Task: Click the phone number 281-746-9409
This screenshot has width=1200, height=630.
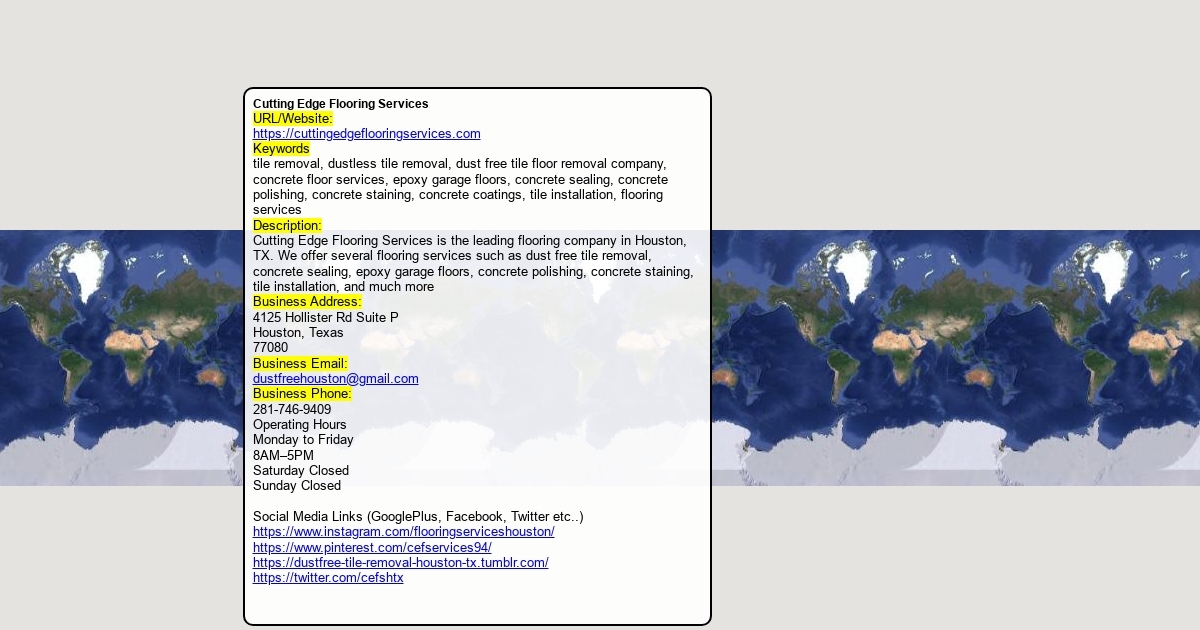Action: click(x=292, y=410)
